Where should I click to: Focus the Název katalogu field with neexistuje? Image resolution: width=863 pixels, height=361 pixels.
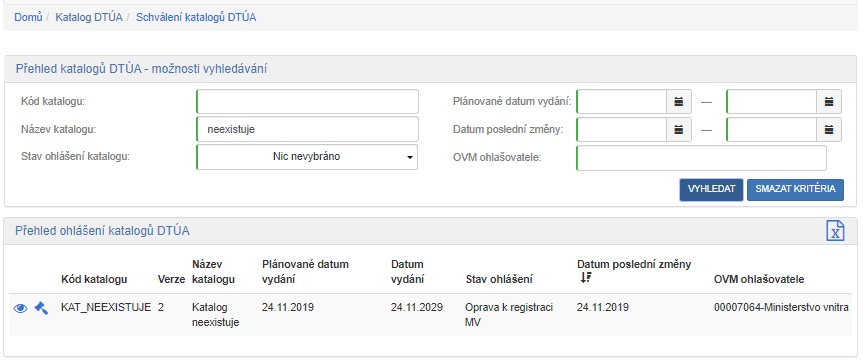(x=307, y=130)
